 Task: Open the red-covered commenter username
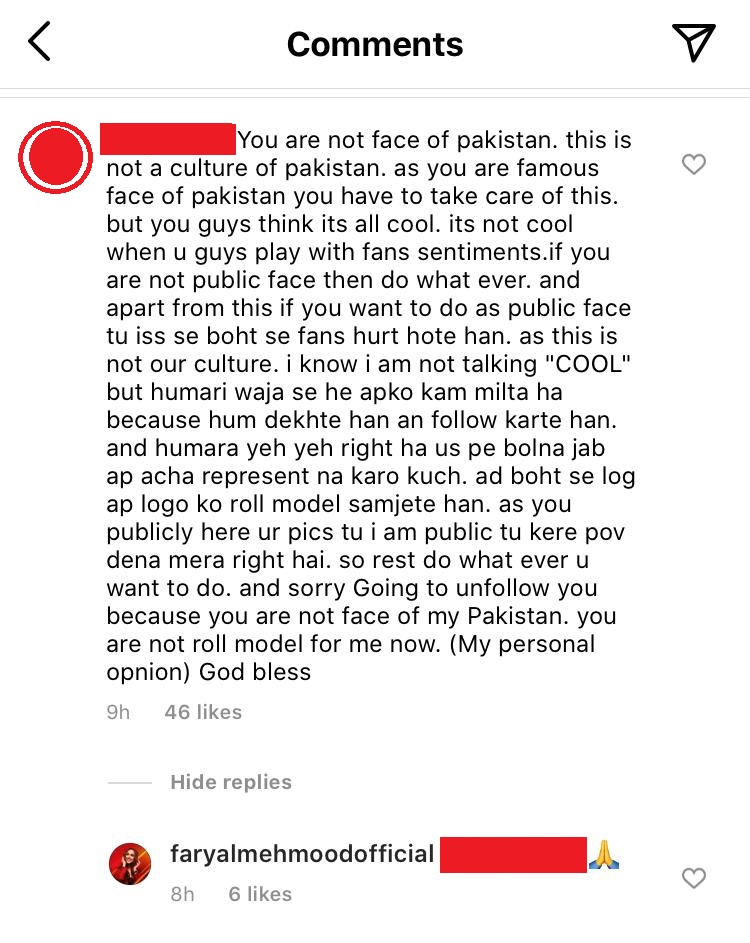[x=168, y=139]
